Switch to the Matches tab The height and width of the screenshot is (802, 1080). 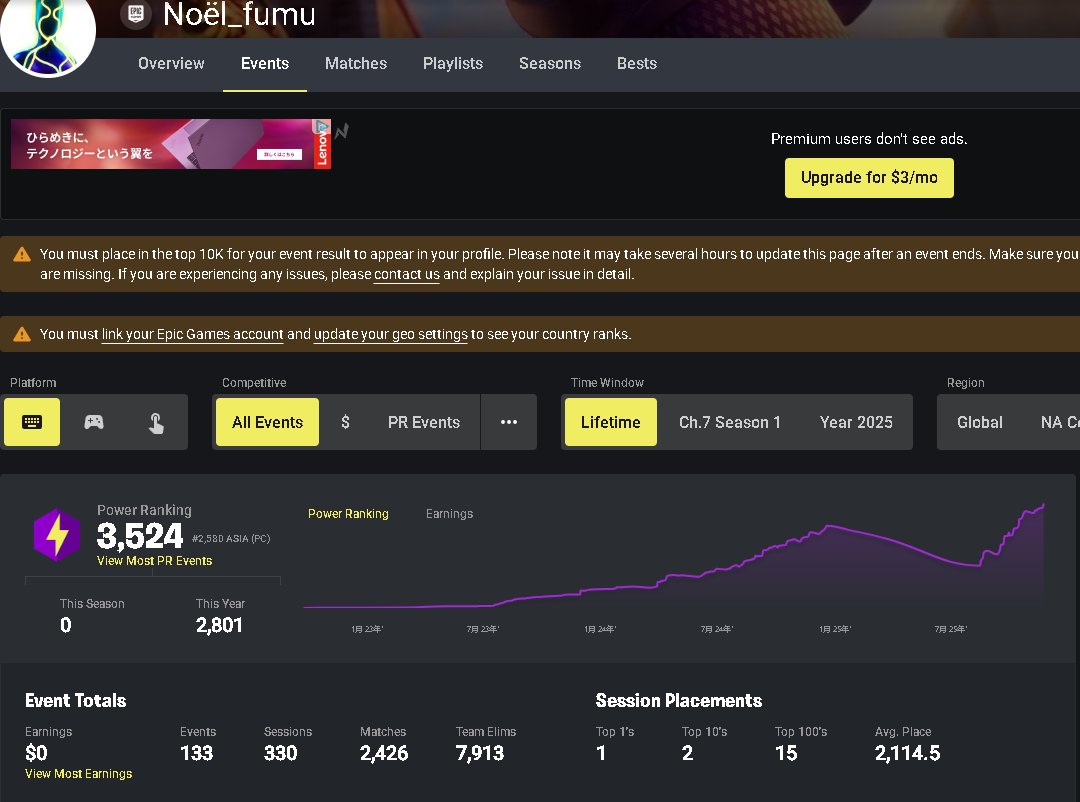click(x=355, y=63)
